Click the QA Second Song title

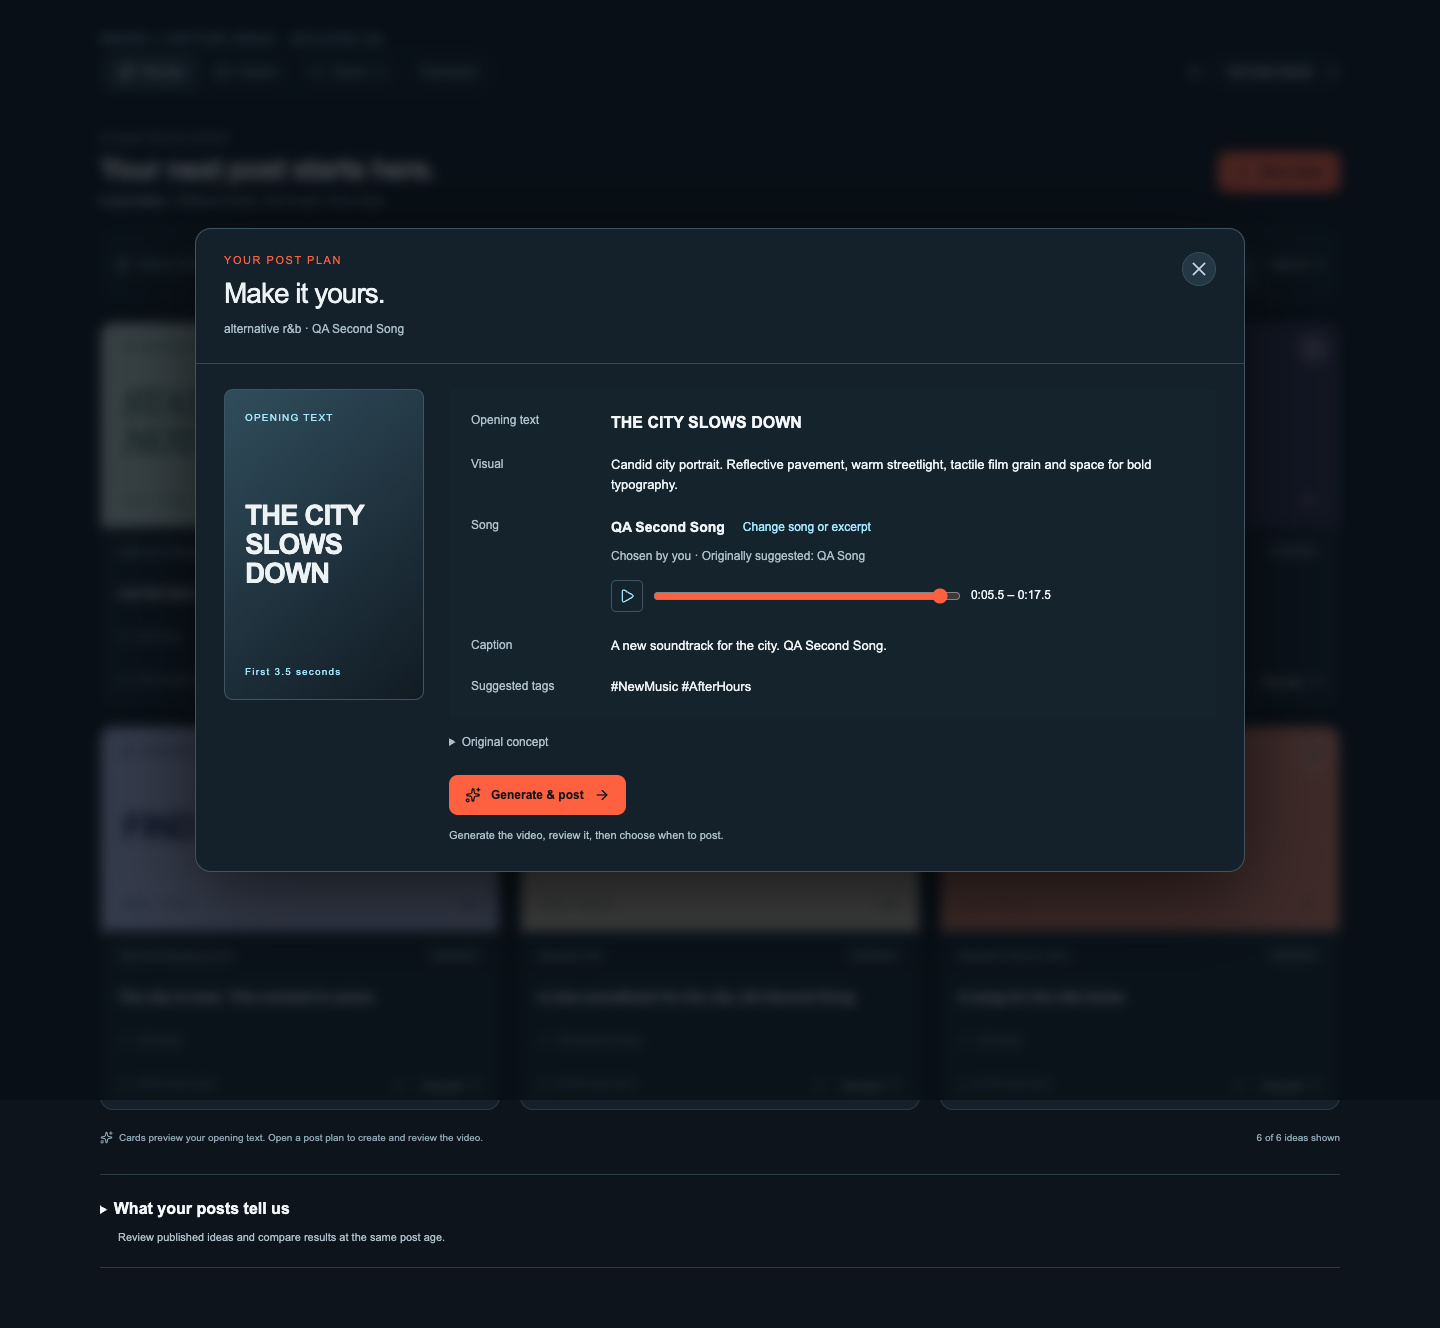(668, 527)
